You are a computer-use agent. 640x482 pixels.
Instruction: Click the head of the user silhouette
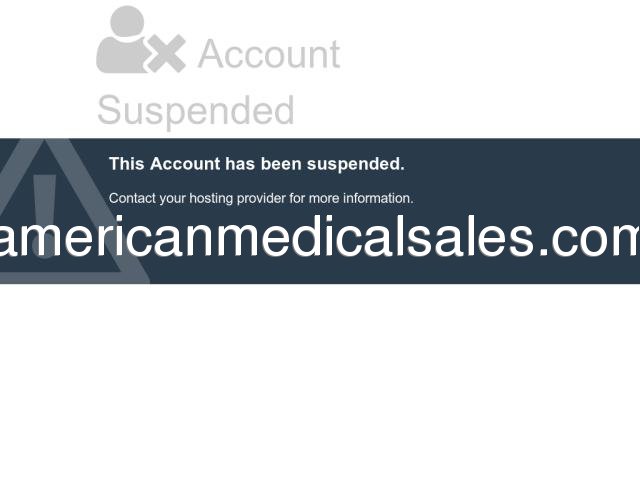point(127,21)
